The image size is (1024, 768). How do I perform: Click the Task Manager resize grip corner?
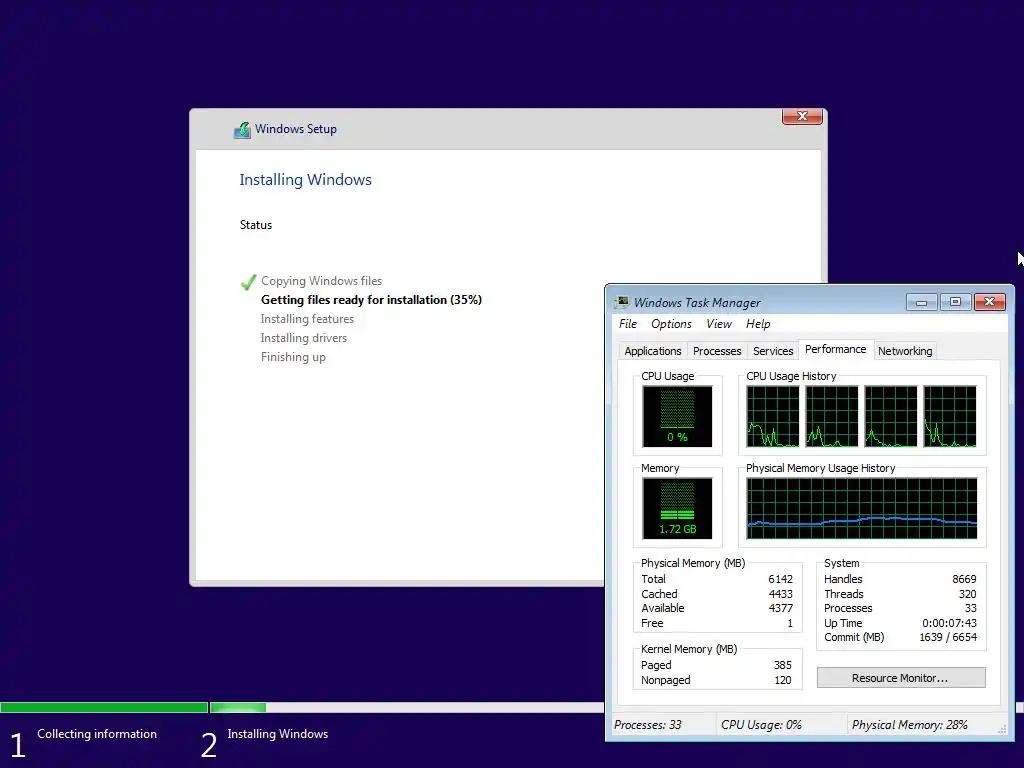(1002, 729)
